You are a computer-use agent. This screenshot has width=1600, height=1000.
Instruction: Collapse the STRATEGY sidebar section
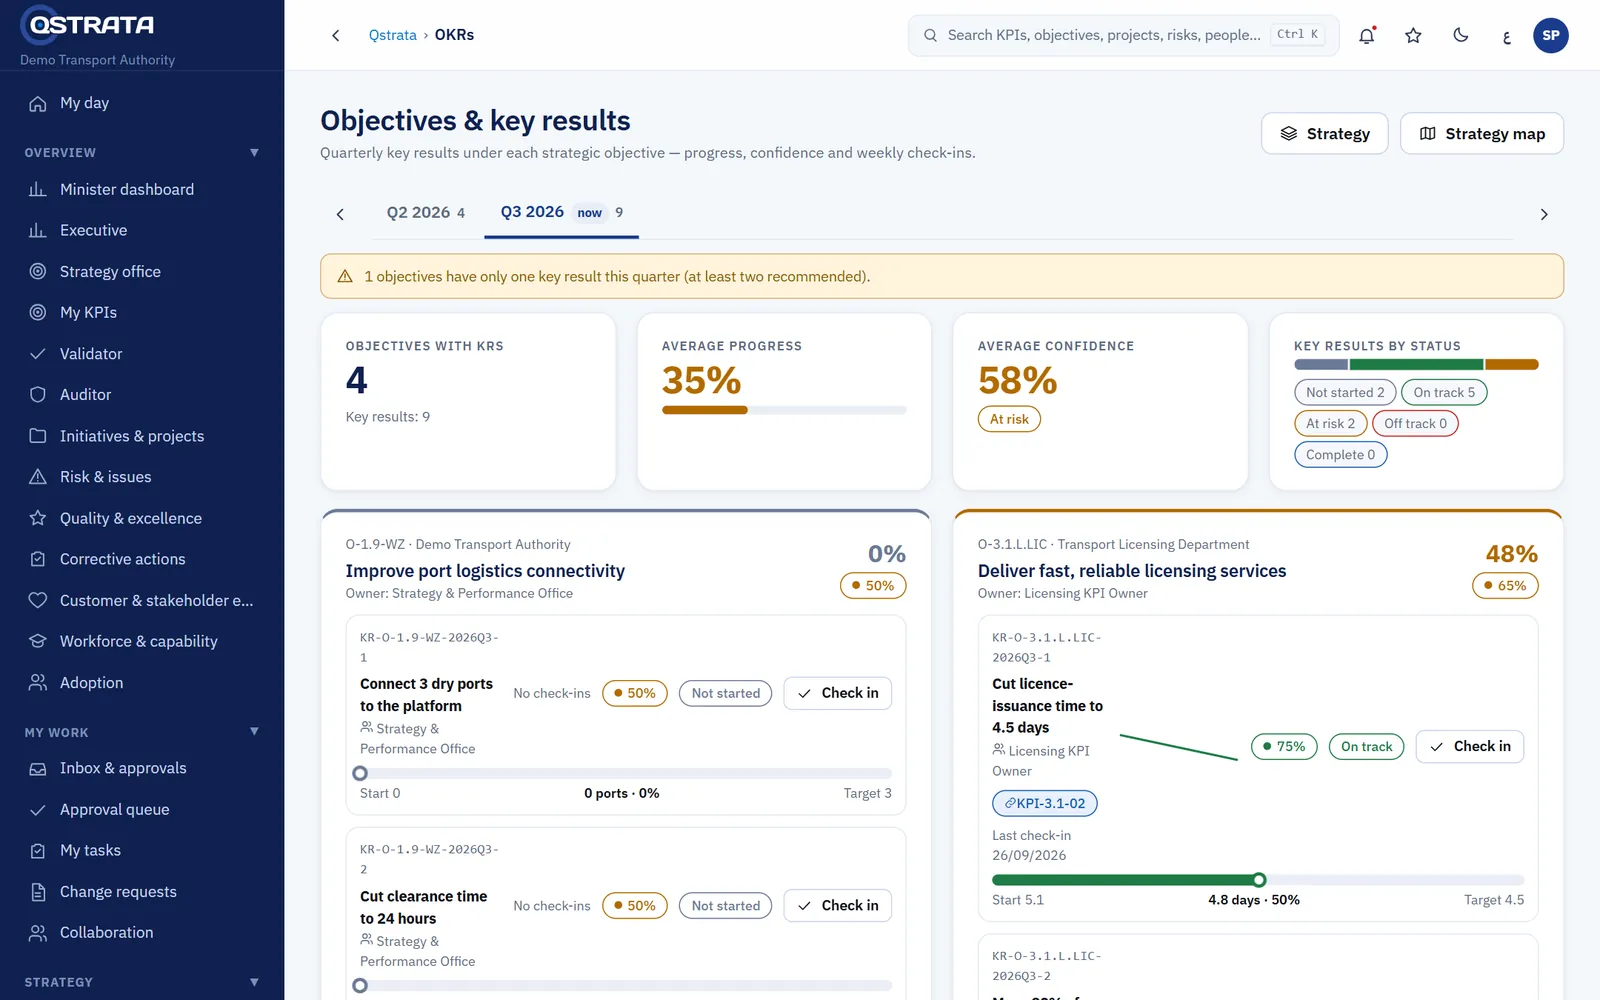pos(254,982)
